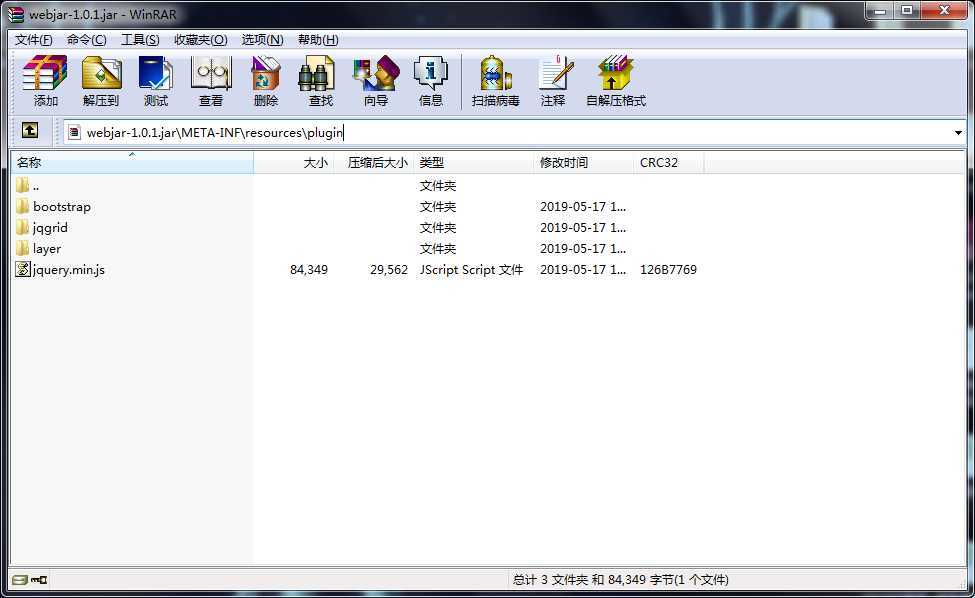Click the CRC32 value 126B7769
Screen dimensions: 975x598
point(668,270)
